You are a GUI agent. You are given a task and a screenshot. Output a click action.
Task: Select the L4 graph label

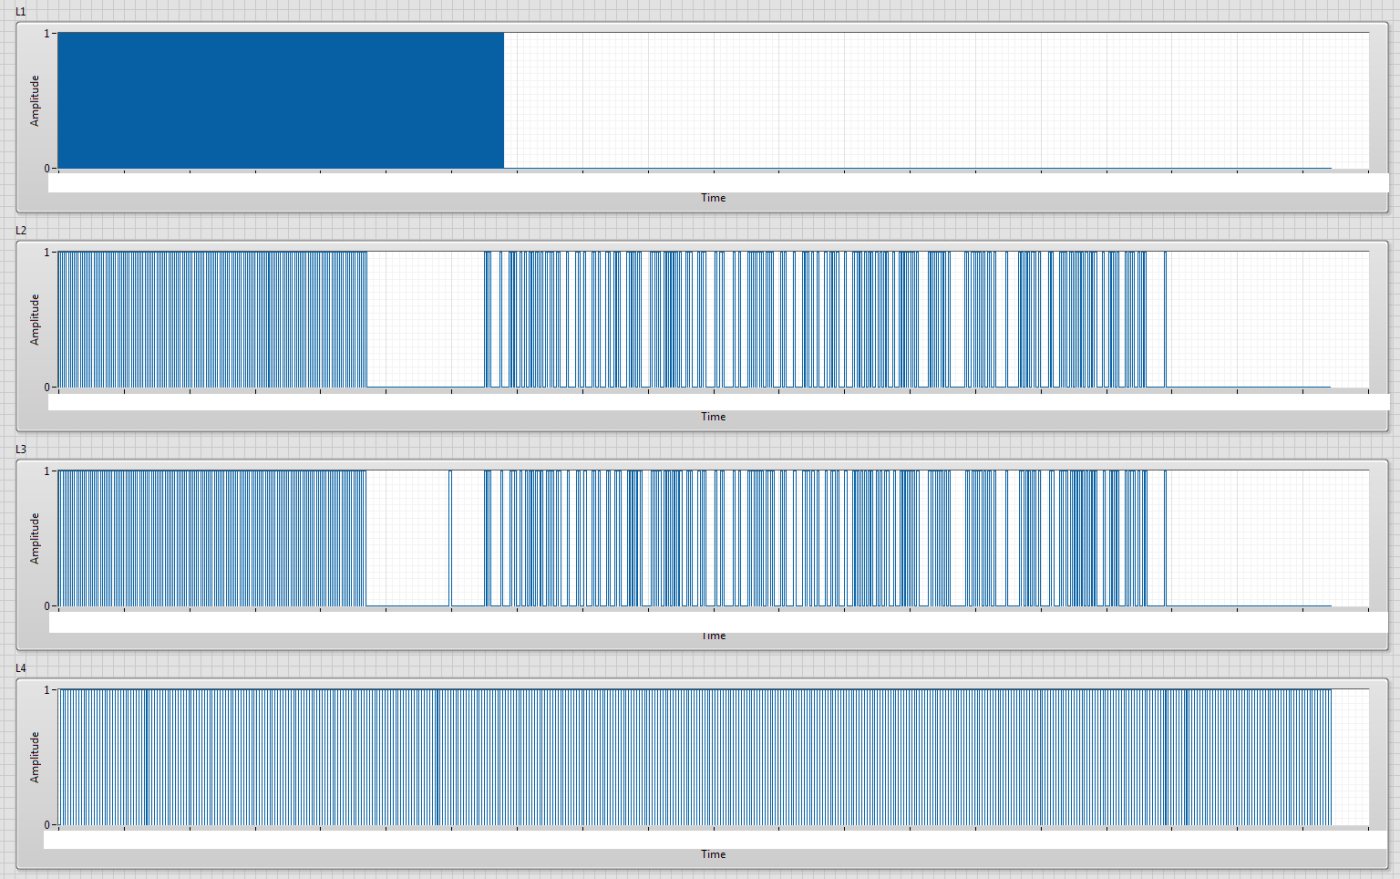(x=21, y=667)
